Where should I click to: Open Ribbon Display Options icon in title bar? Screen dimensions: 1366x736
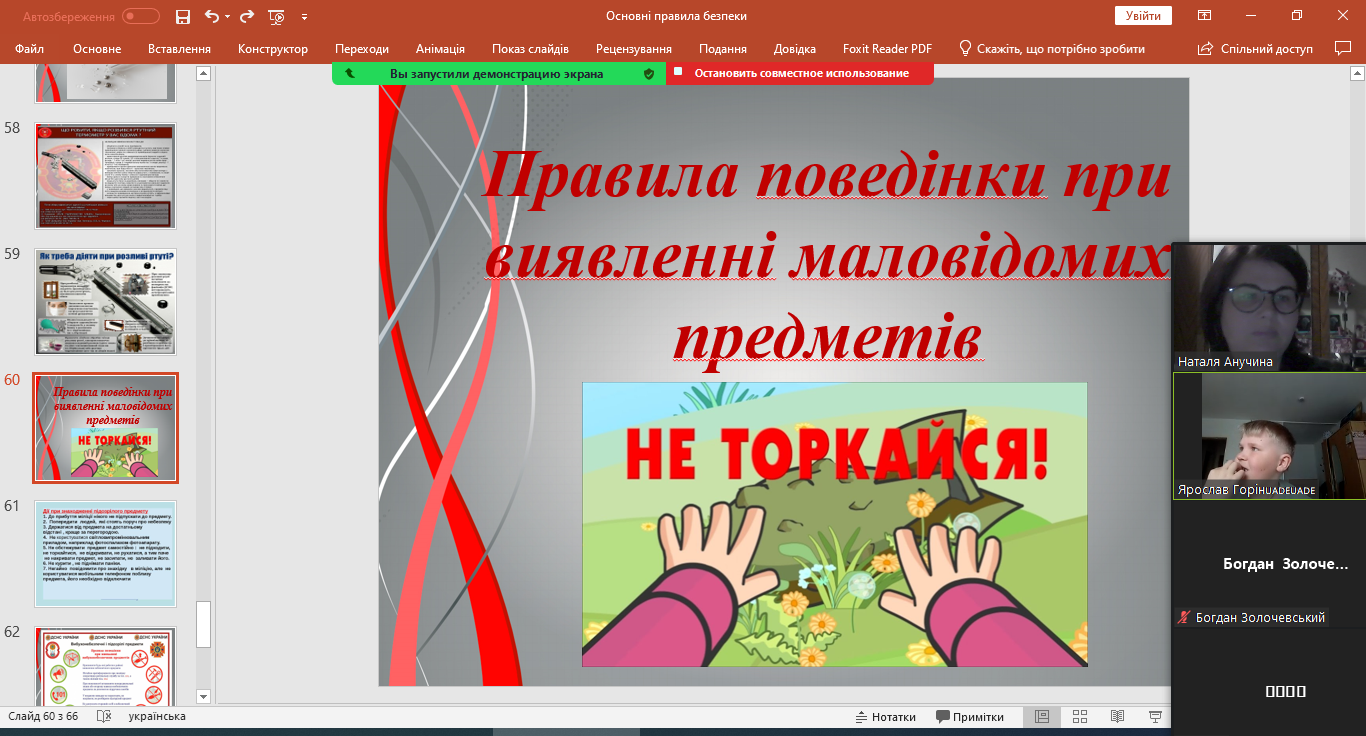click(x=1205, y=16)
